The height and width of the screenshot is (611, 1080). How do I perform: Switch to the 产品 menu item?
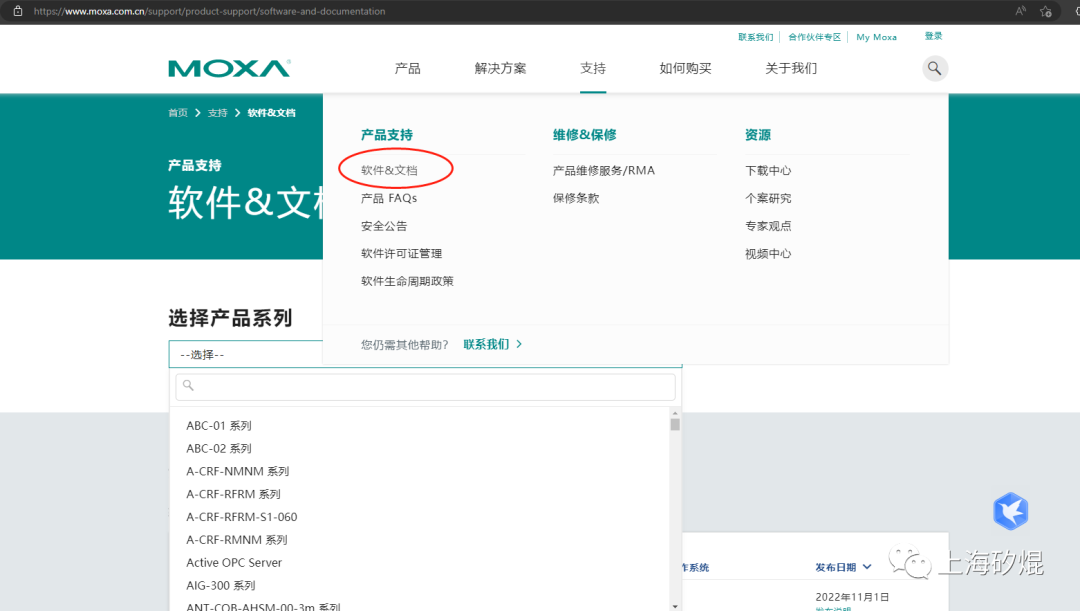[x=407, y=67]
